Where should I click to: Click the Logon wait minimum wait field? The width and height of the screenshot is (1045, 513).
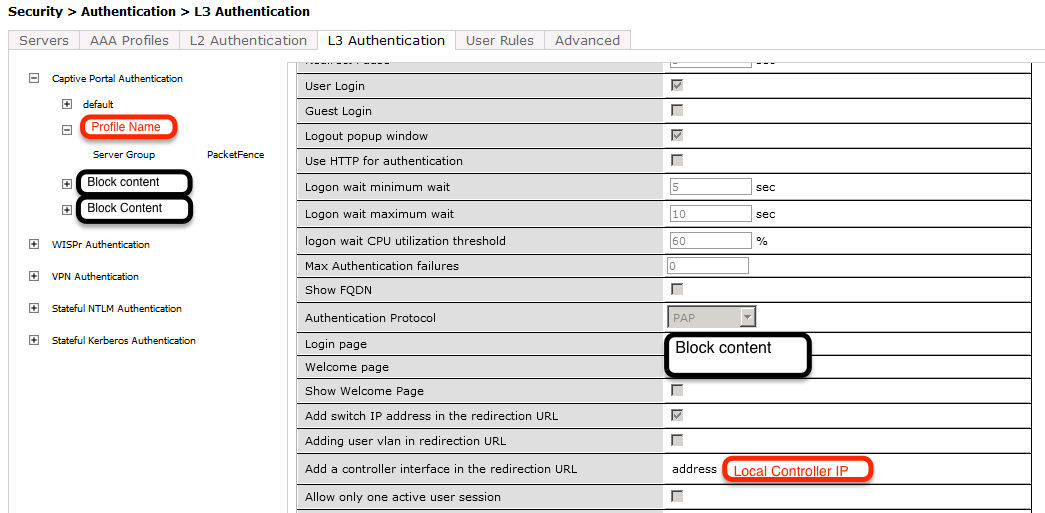(710, 186)
